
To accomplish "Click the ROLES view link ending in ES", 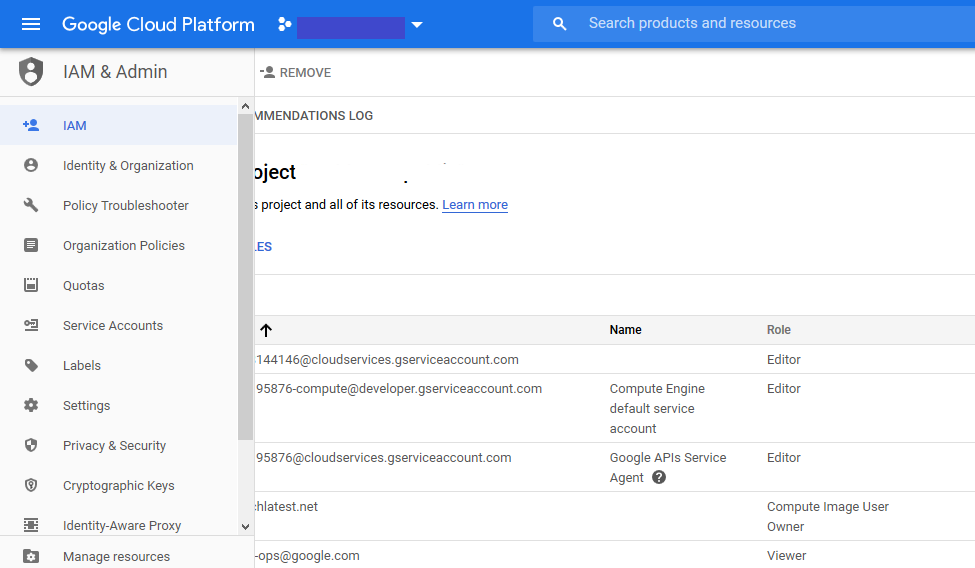I will coord(264,247).
